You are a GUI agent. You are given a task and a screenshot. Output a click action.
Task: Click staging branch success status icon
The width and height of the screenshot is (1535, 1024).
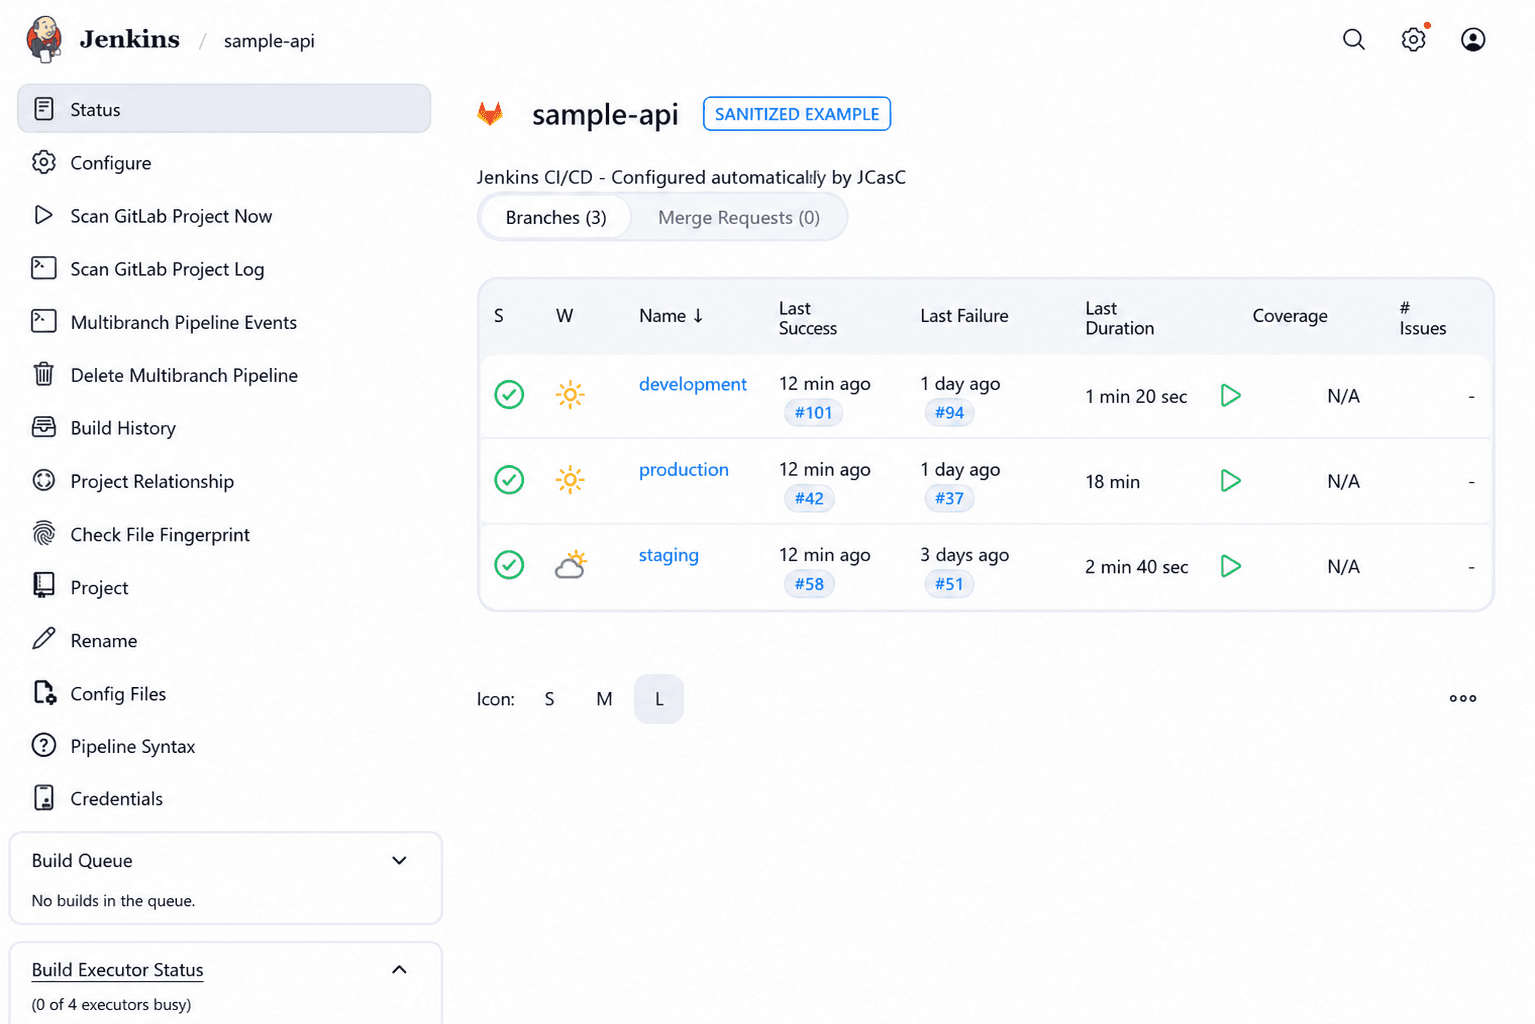point(509,565)
